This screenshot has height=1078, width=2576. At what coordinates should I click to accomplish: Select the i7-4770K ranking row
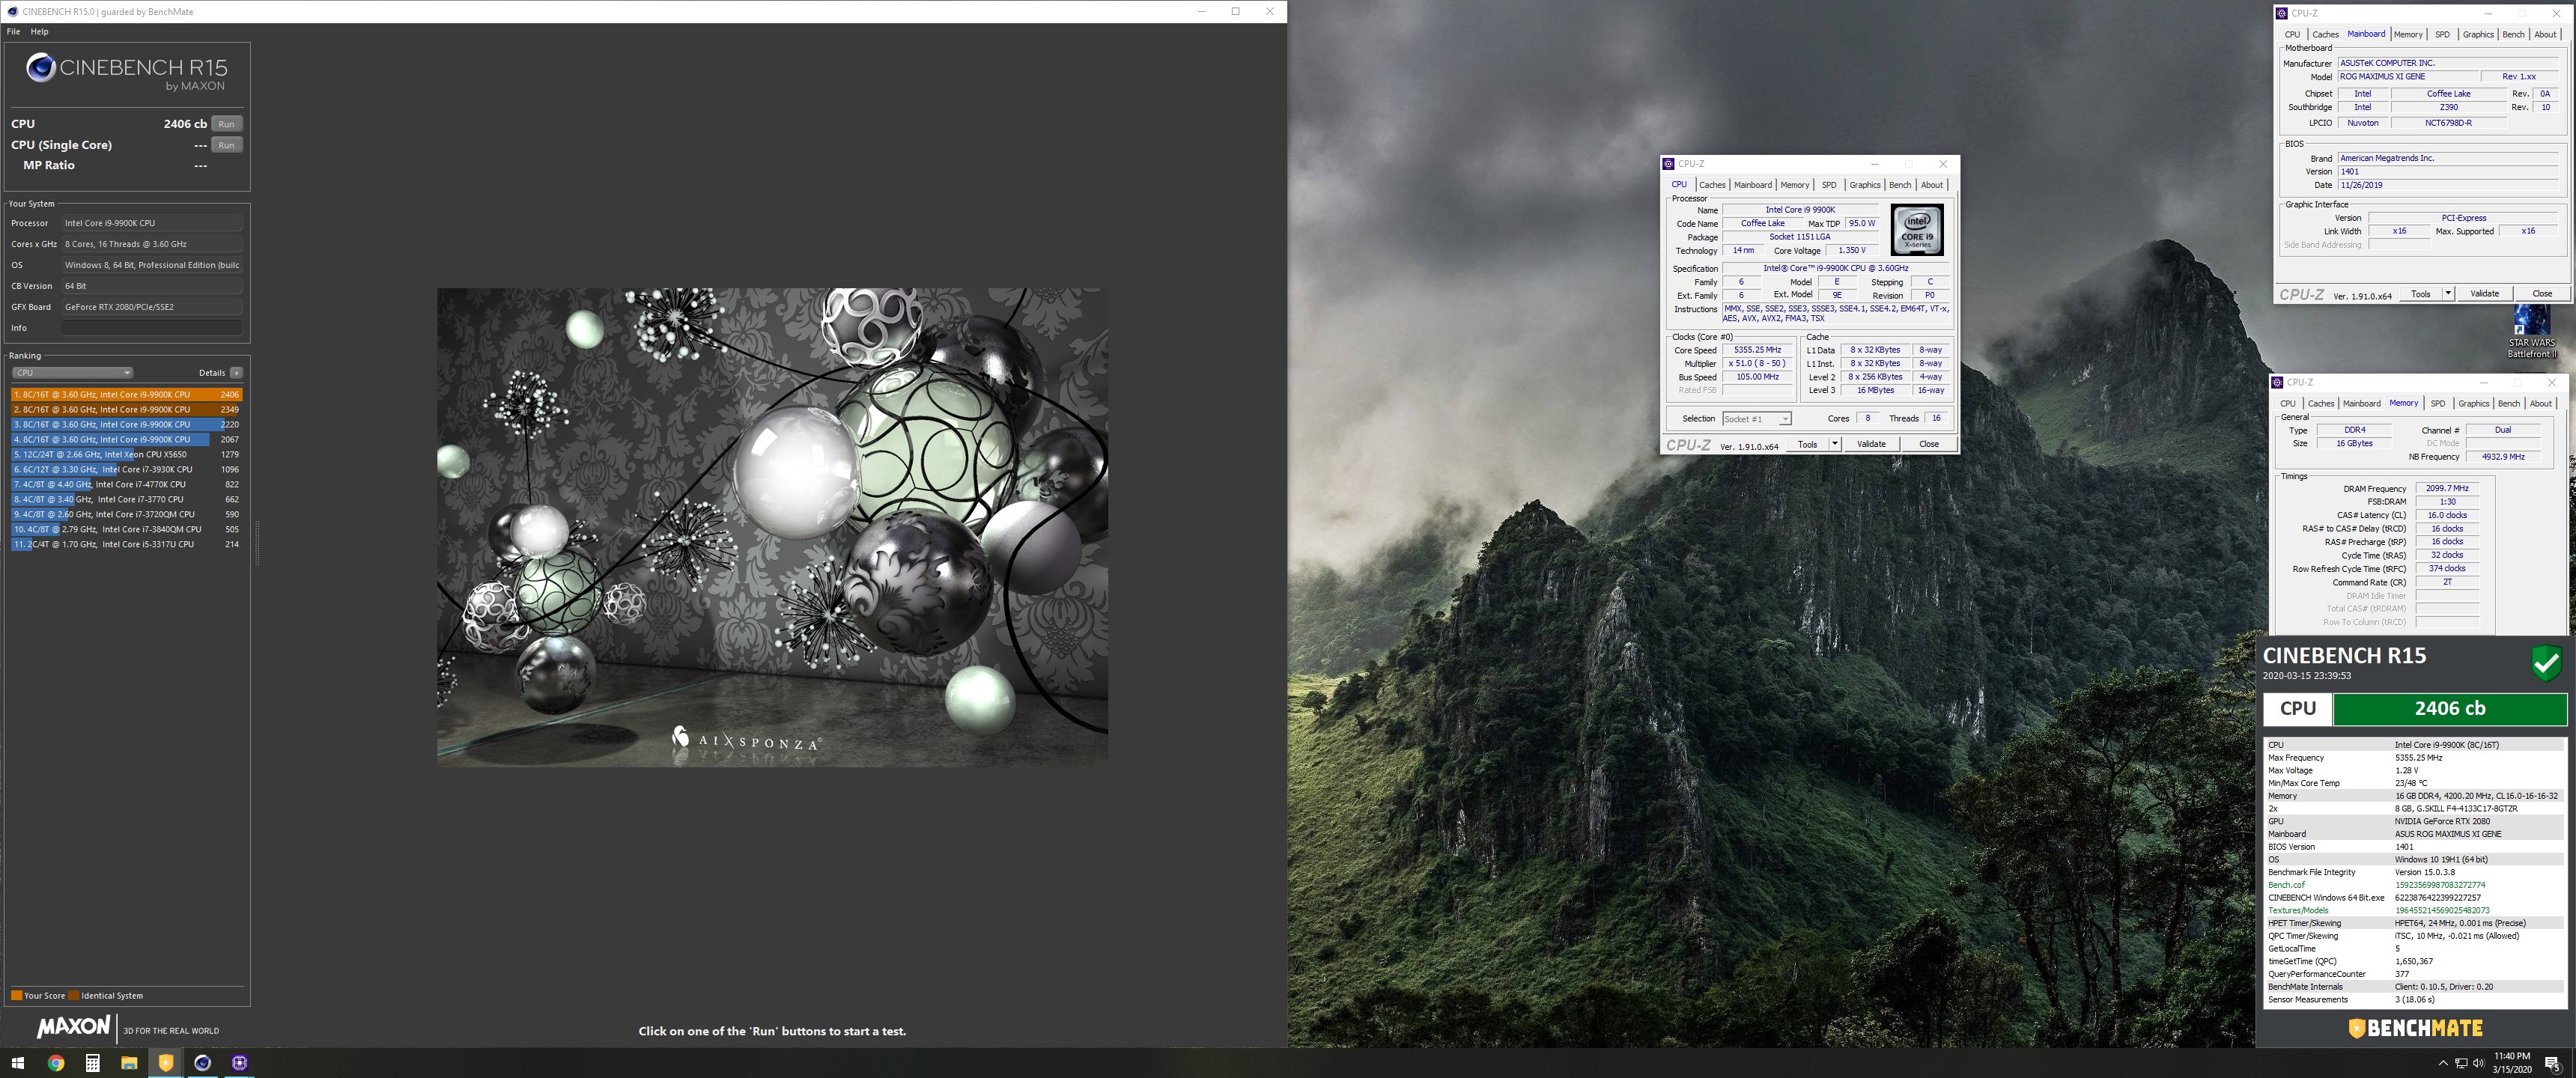pos(126,485)
